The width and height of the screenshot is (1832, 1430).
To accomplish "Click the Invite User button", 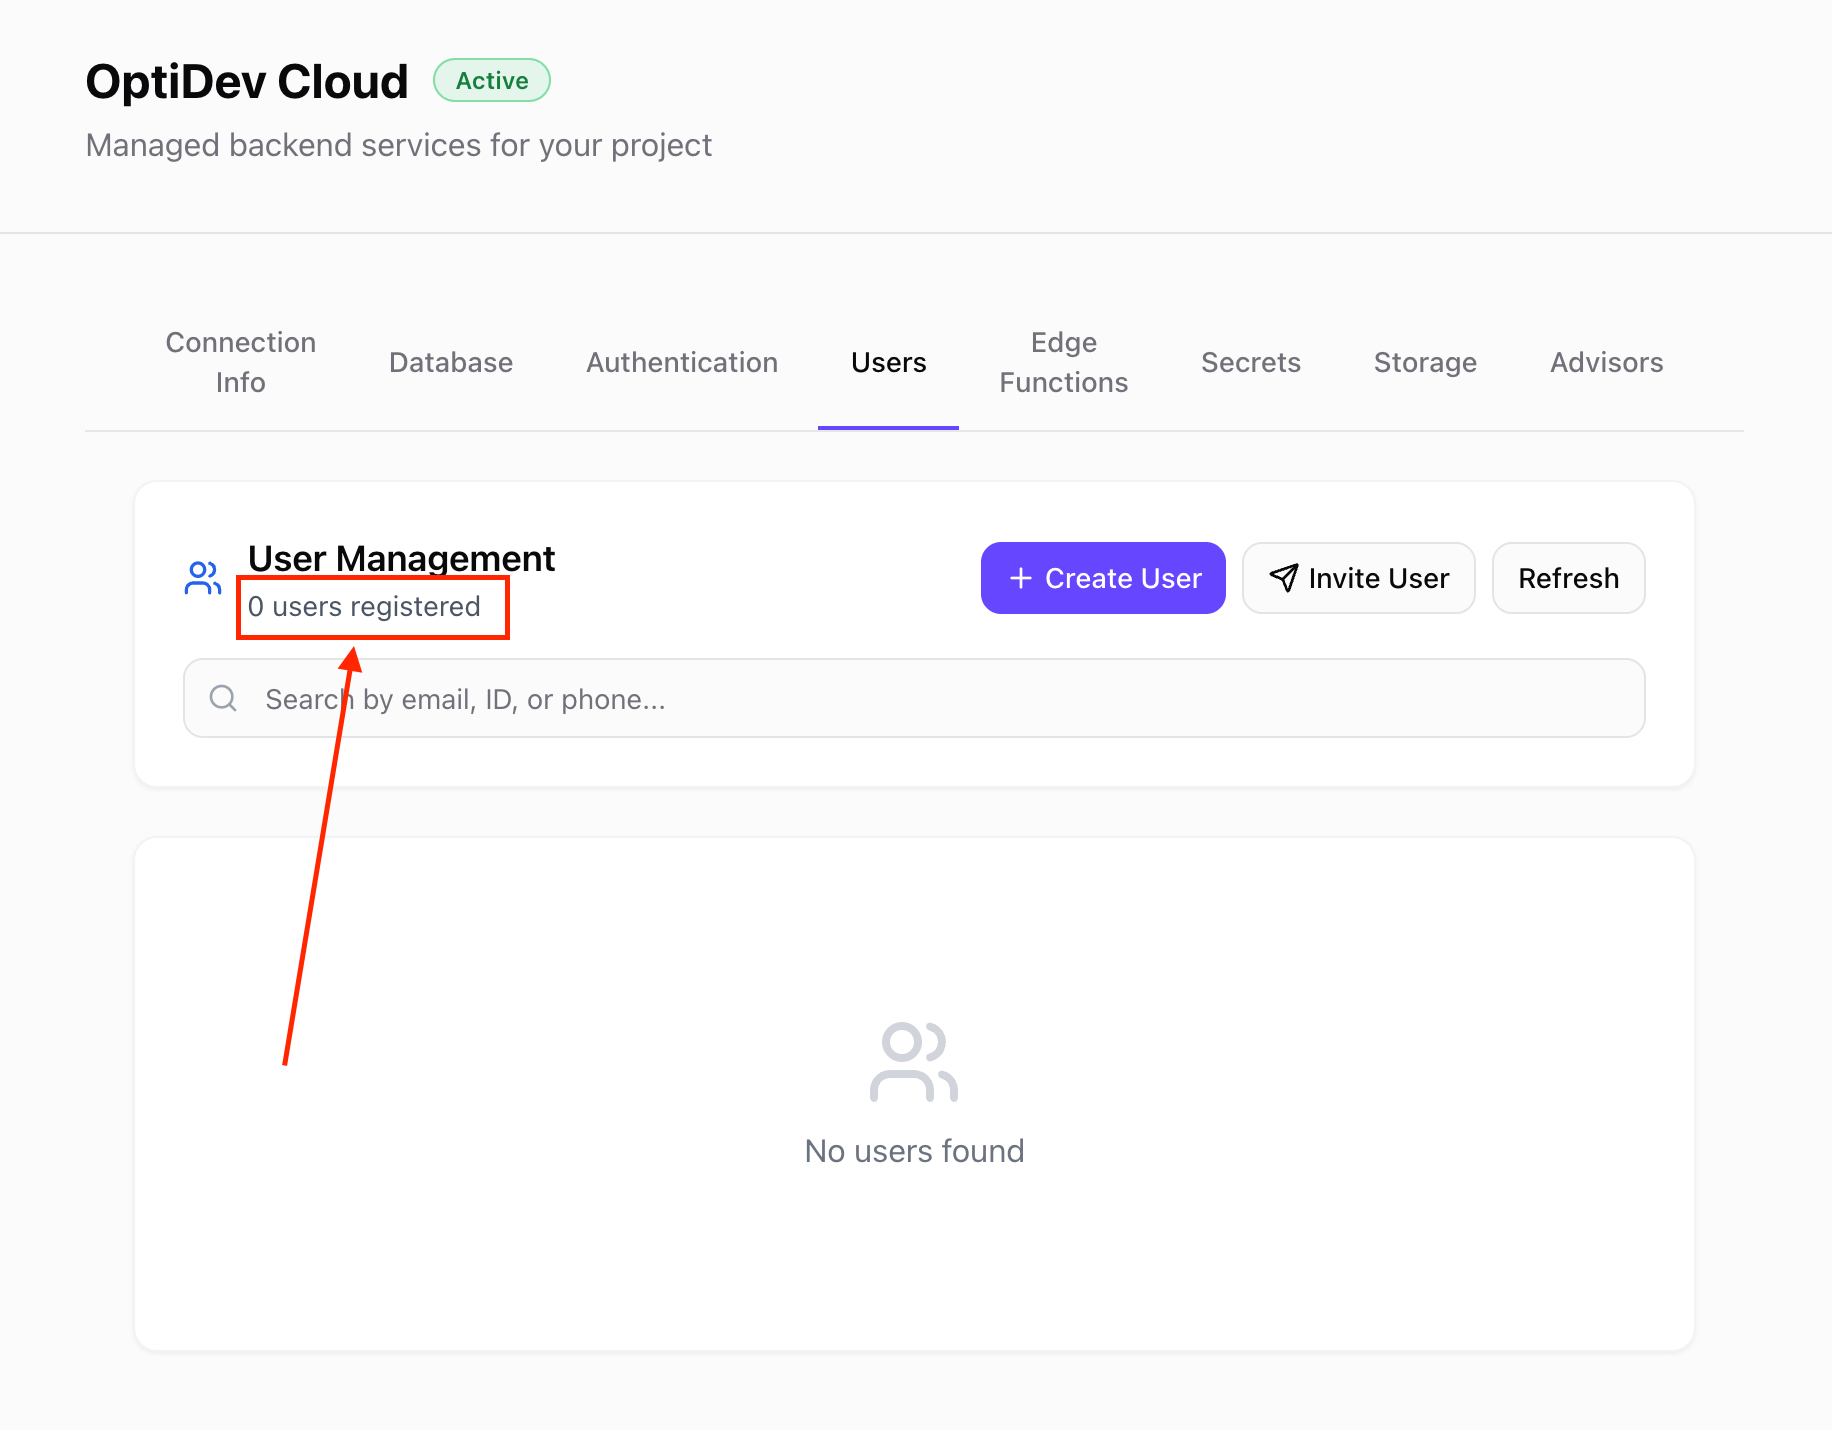I will (1358, 578).
